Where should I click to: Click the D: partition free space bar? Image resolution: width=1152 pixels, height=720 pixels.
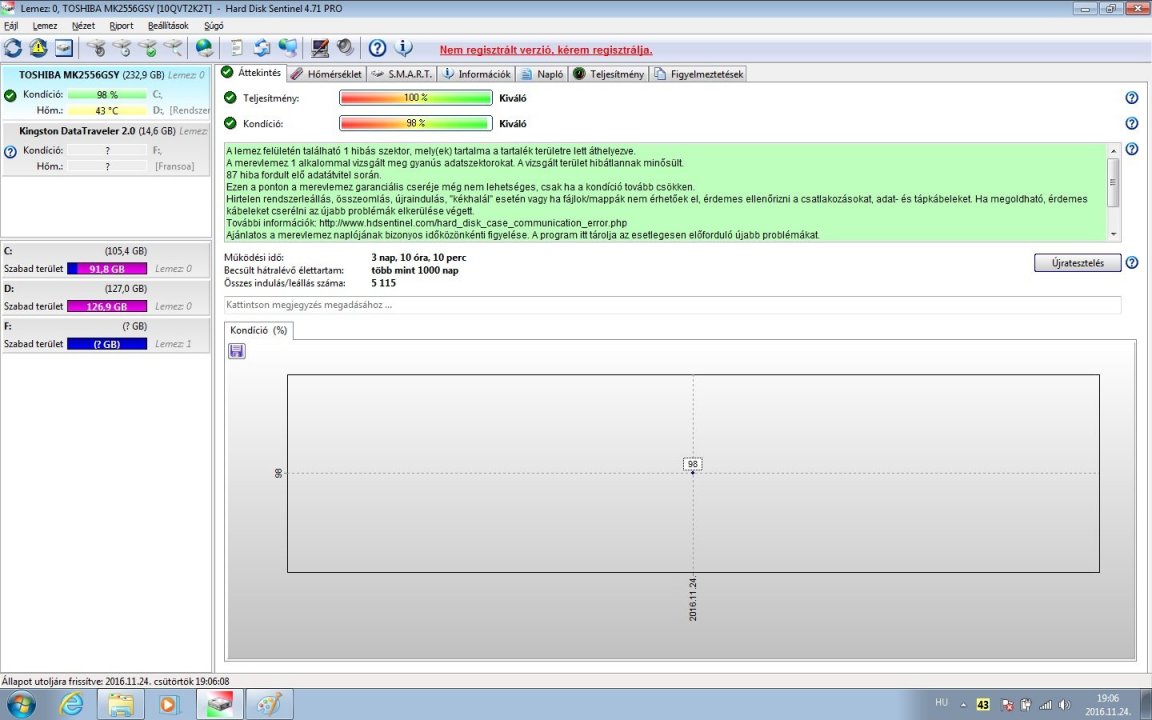click(107, 306)
